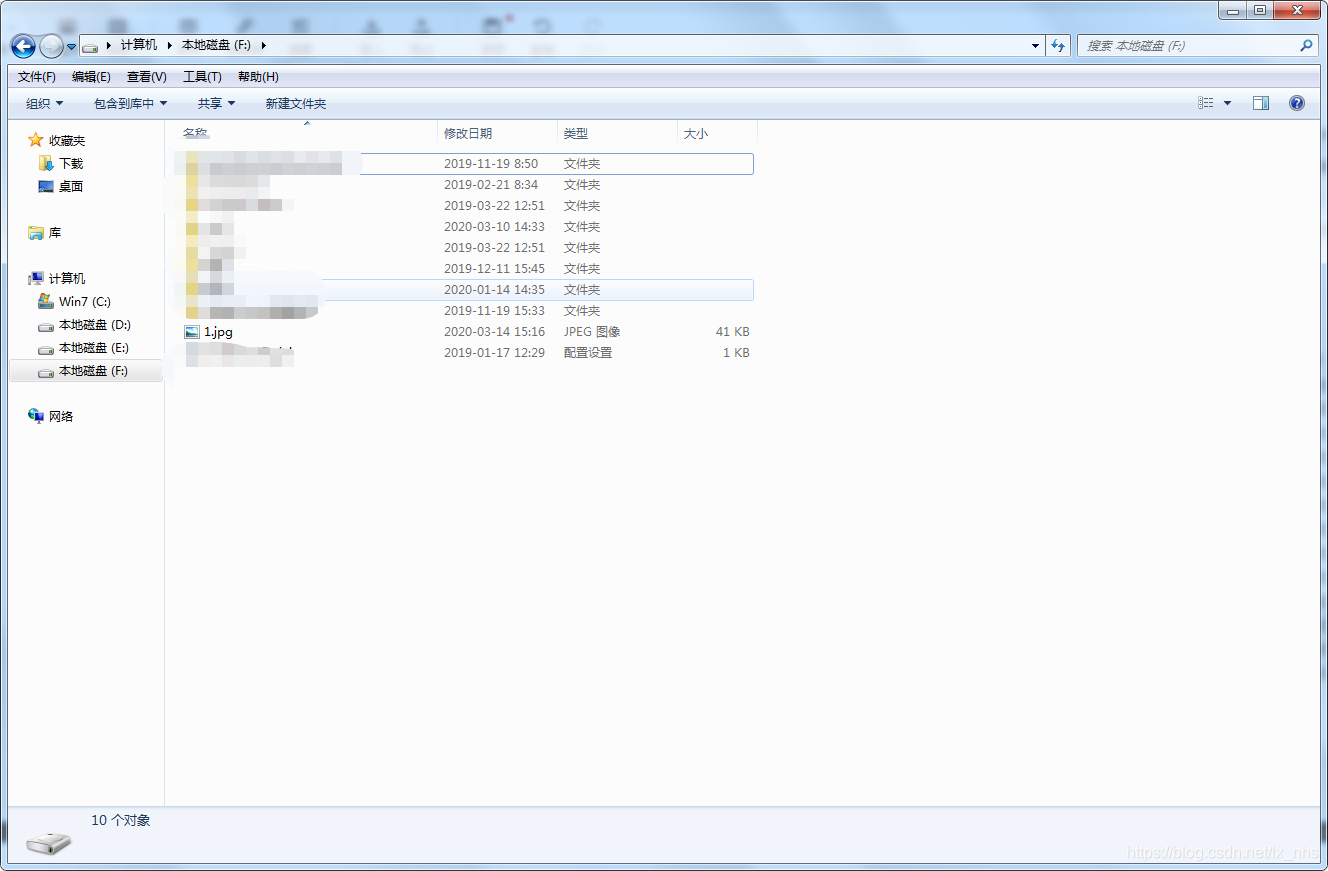Screen dimensions: 1328x871
Task: Click the Forward navigation arrow
Action: tap(51, 46)
